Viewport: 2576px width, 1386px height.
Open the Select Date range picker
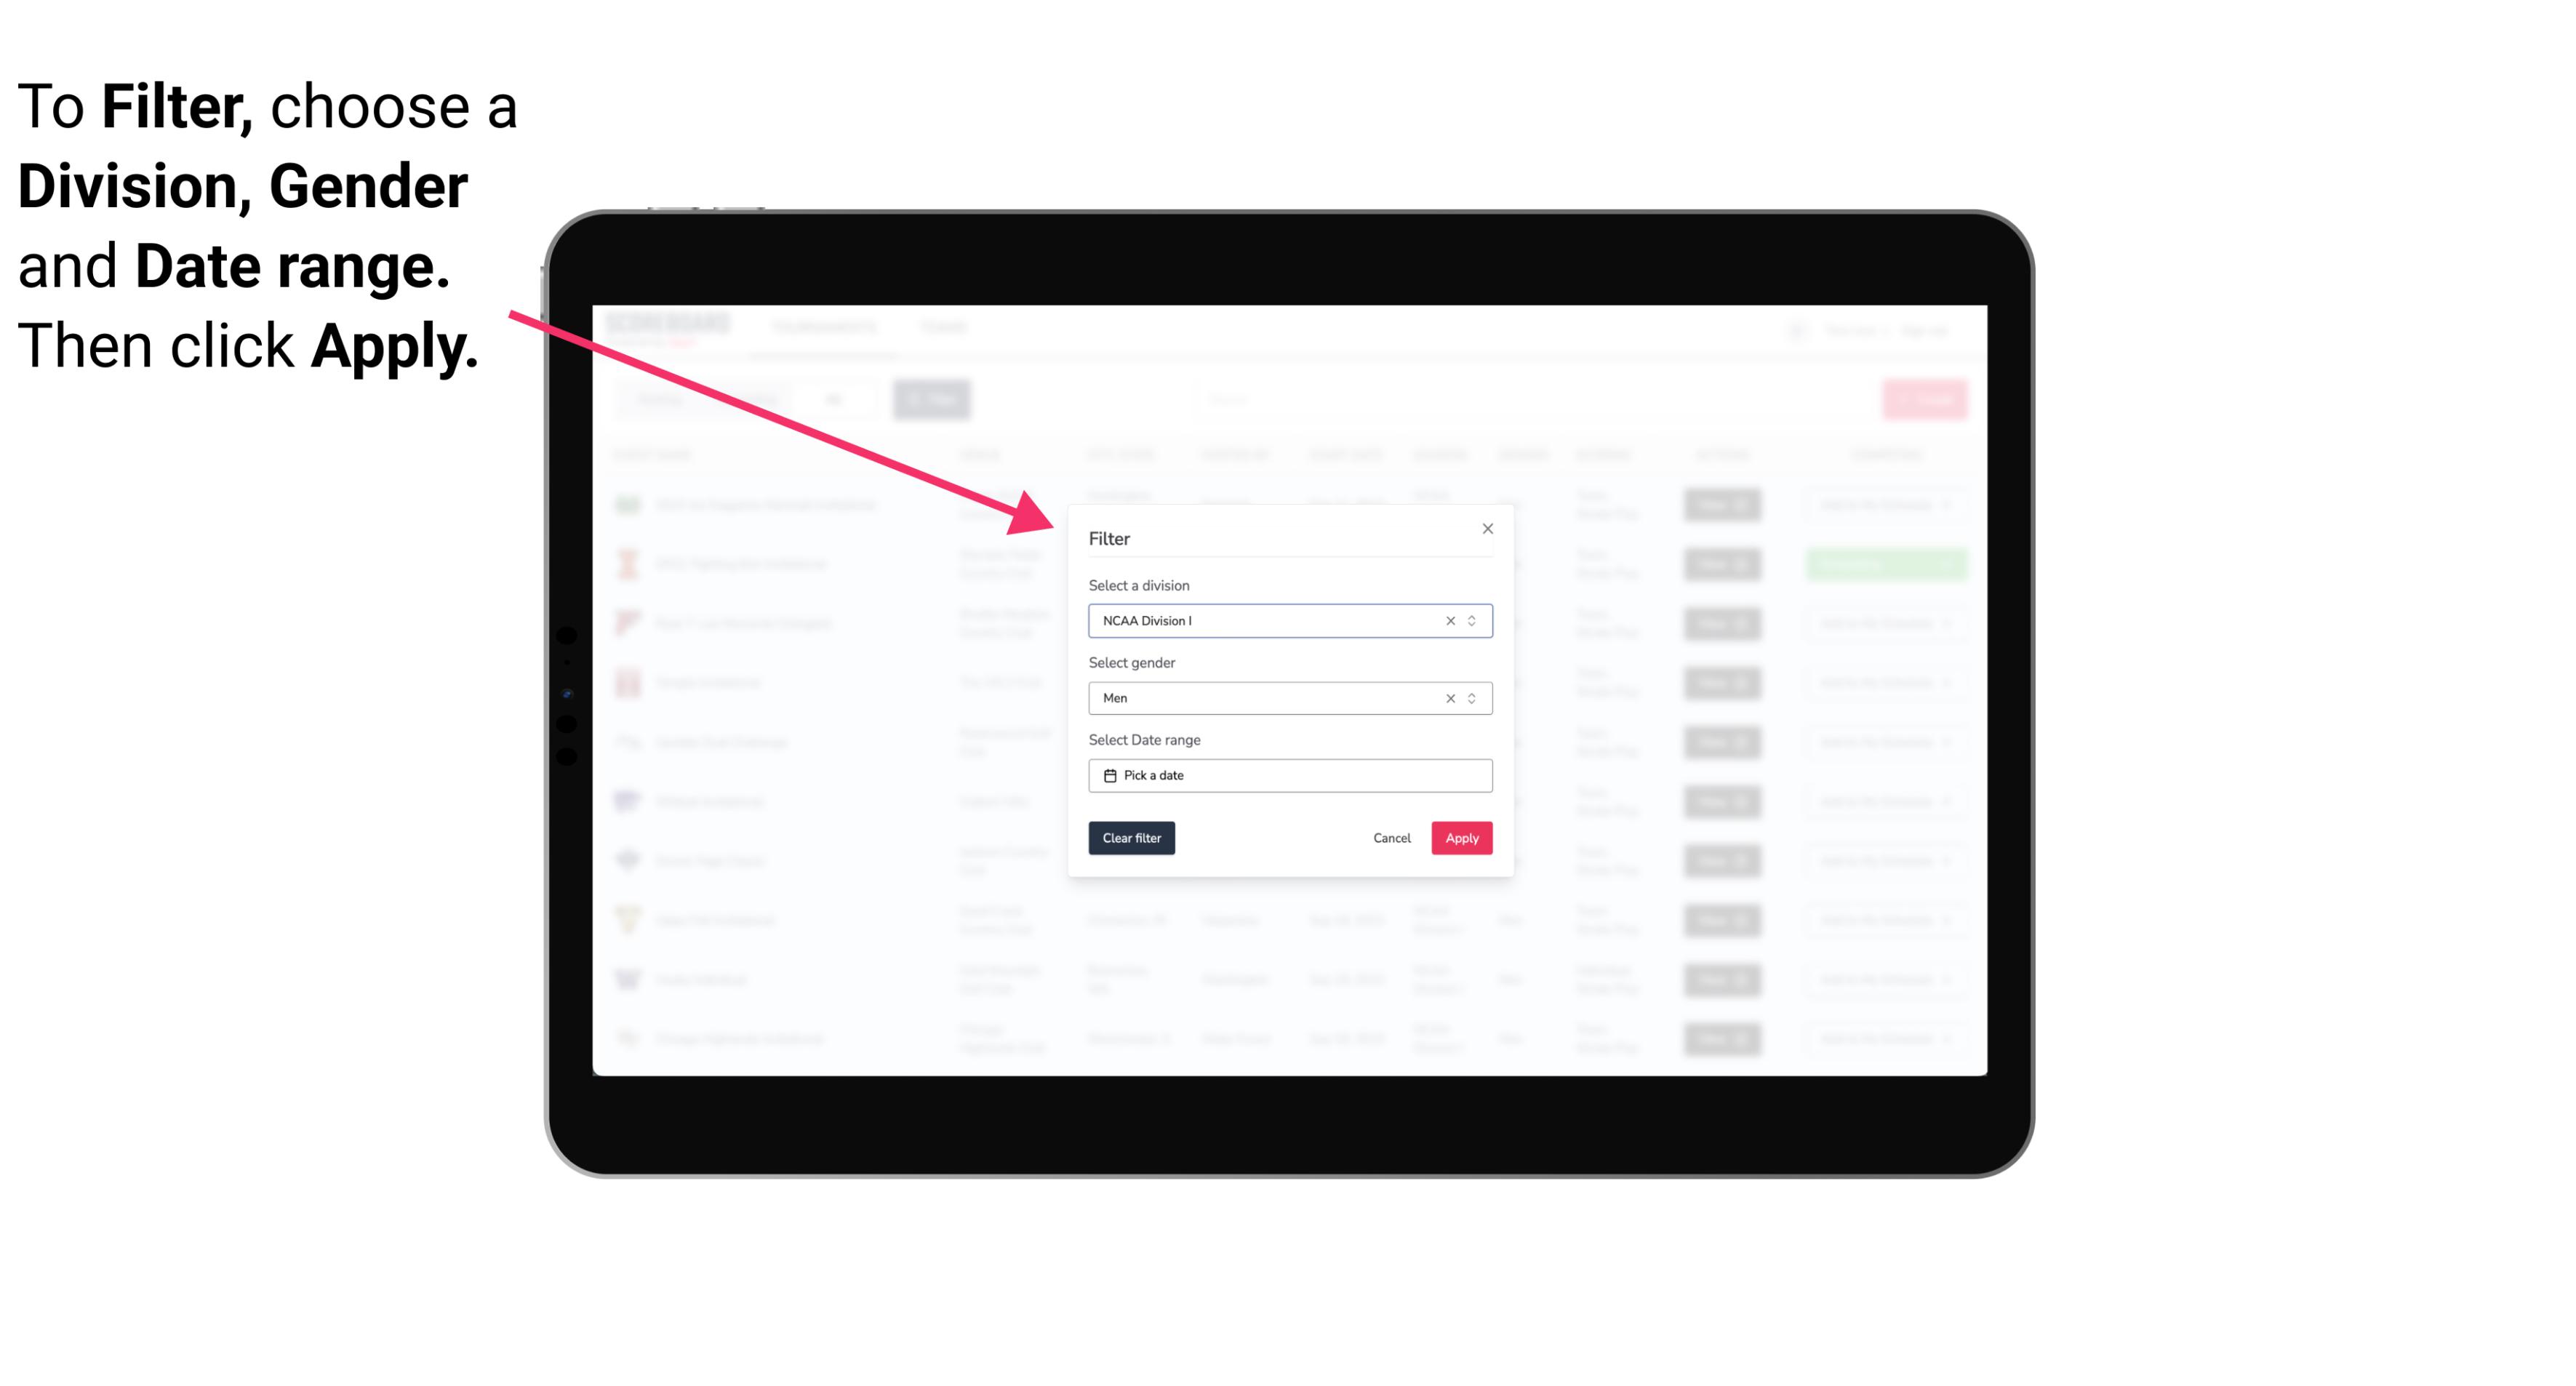pos(1289,775)
